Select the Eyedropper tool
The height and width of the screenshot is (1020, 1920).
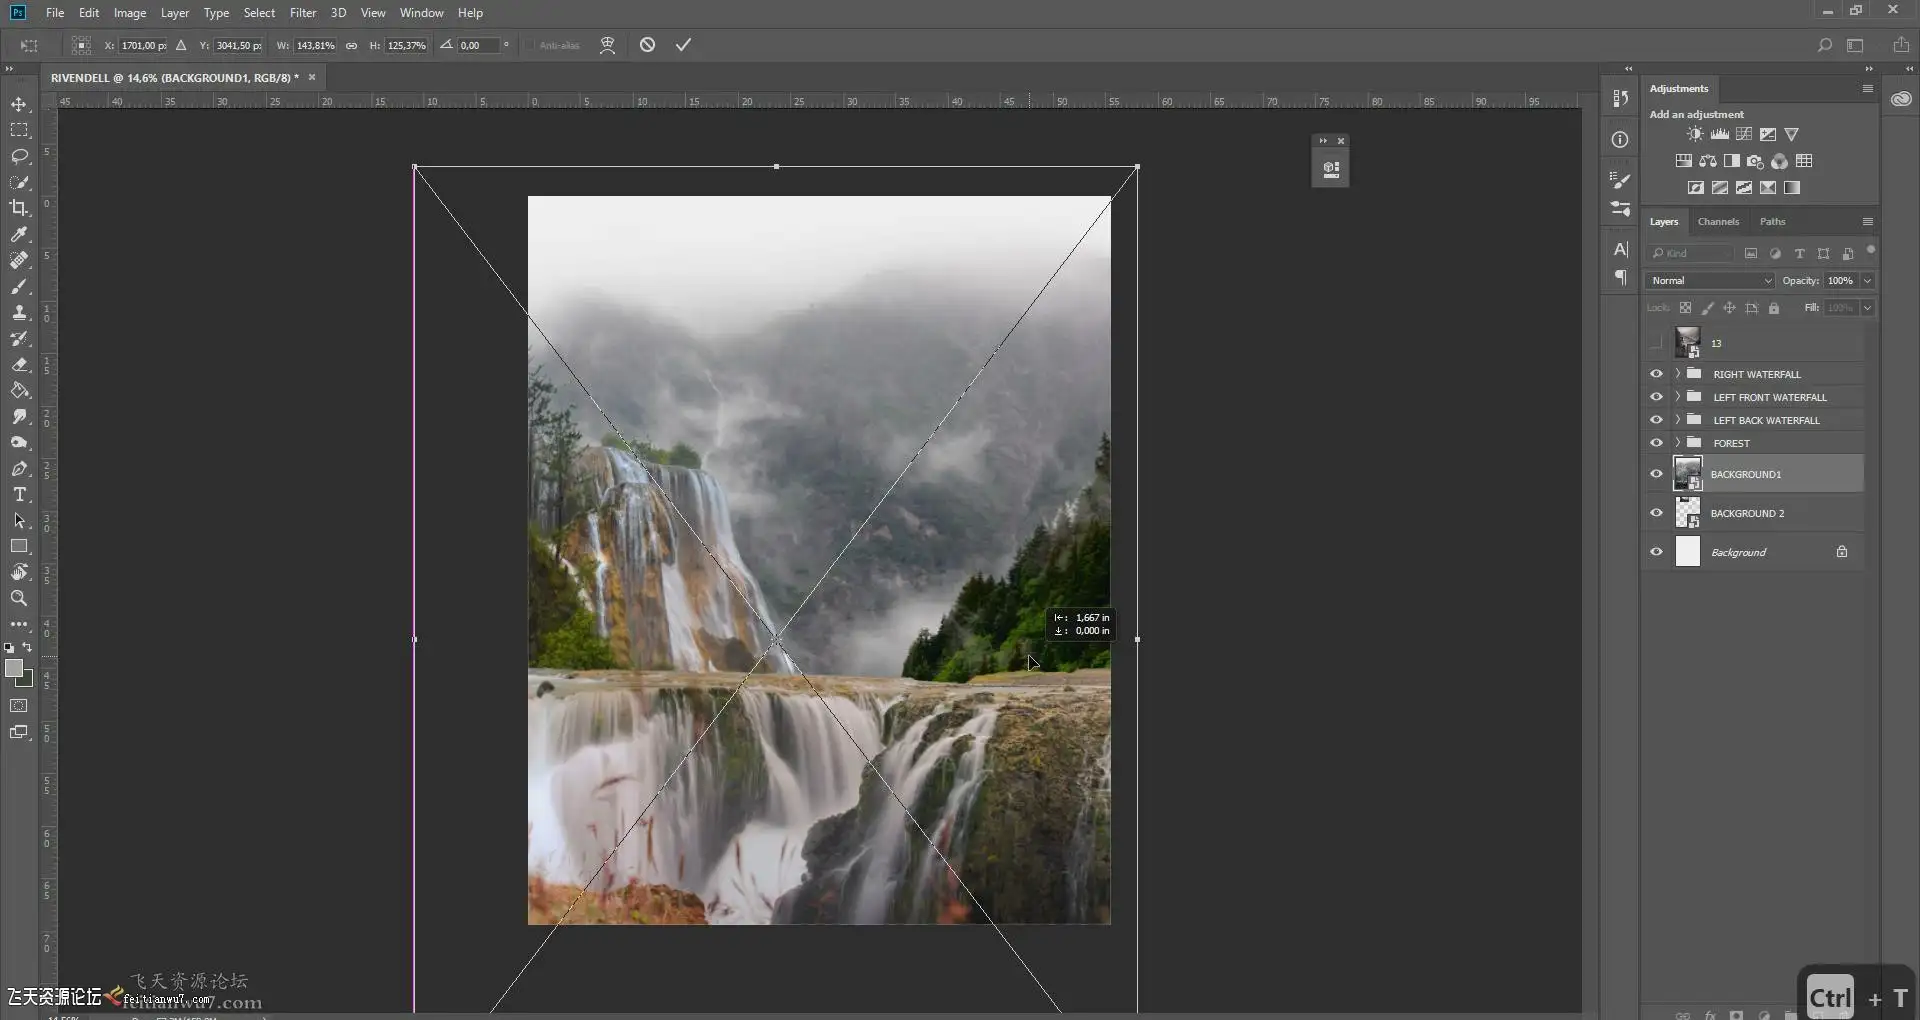19,234
